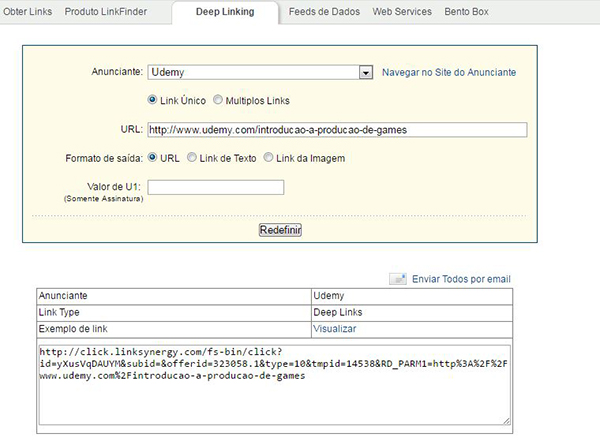Image resolution: width=600 pixels, height=441 pixels.
Task: Focus the URL input with the udemy.com address
Action: (x=336, y=129)
